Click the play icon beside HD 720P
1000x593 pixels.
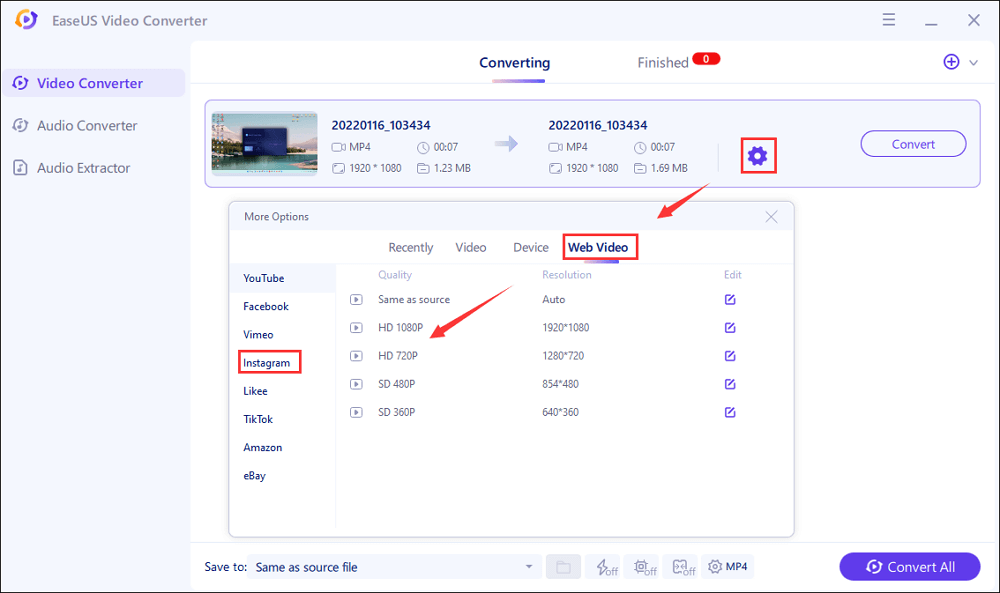click(x=356, y=356)
